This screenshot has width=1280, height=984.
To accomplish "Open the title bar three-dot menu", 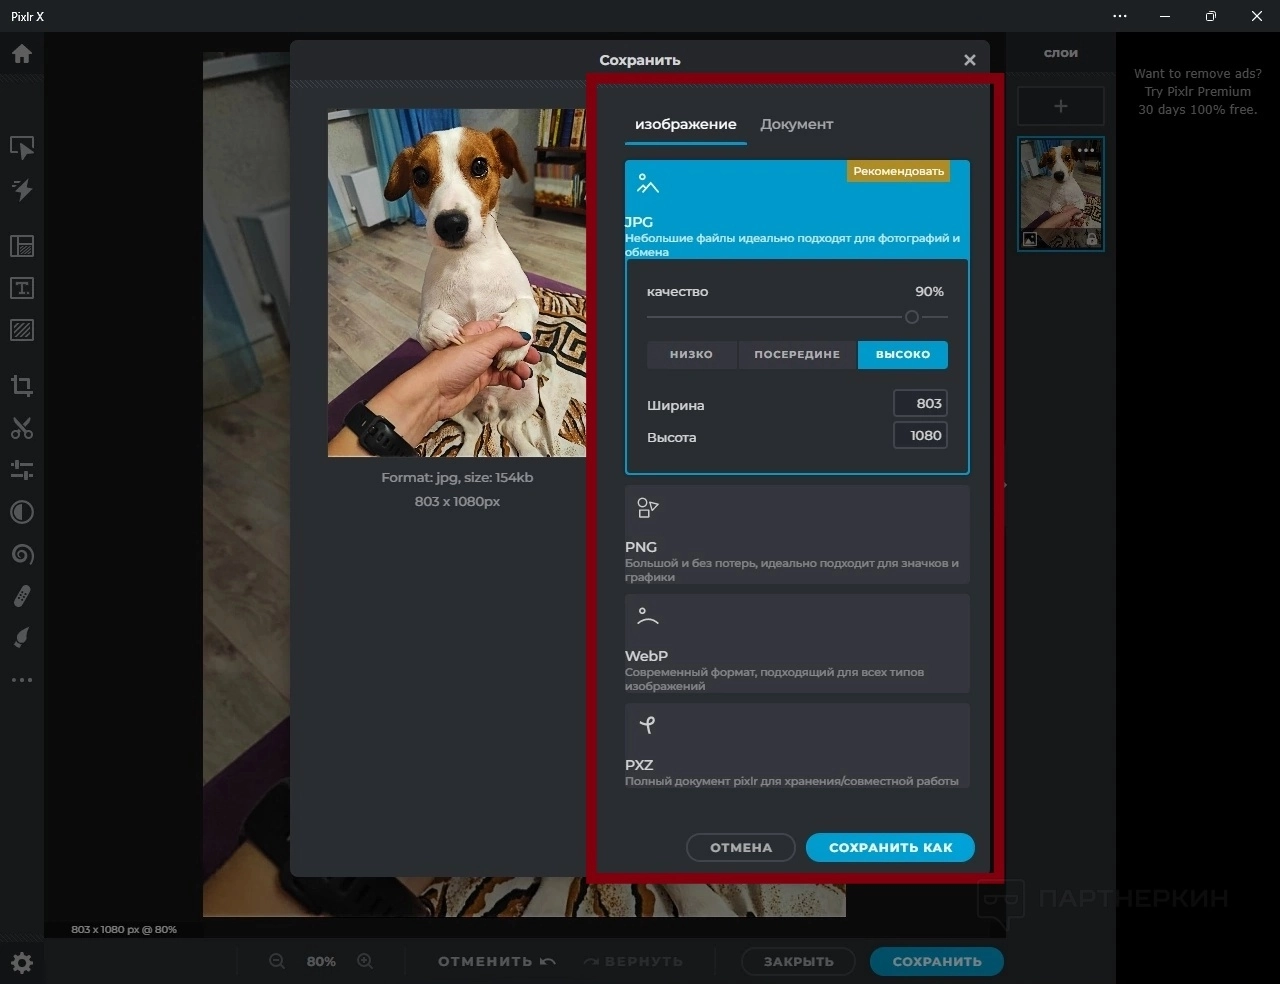I will pos(1120,16).
